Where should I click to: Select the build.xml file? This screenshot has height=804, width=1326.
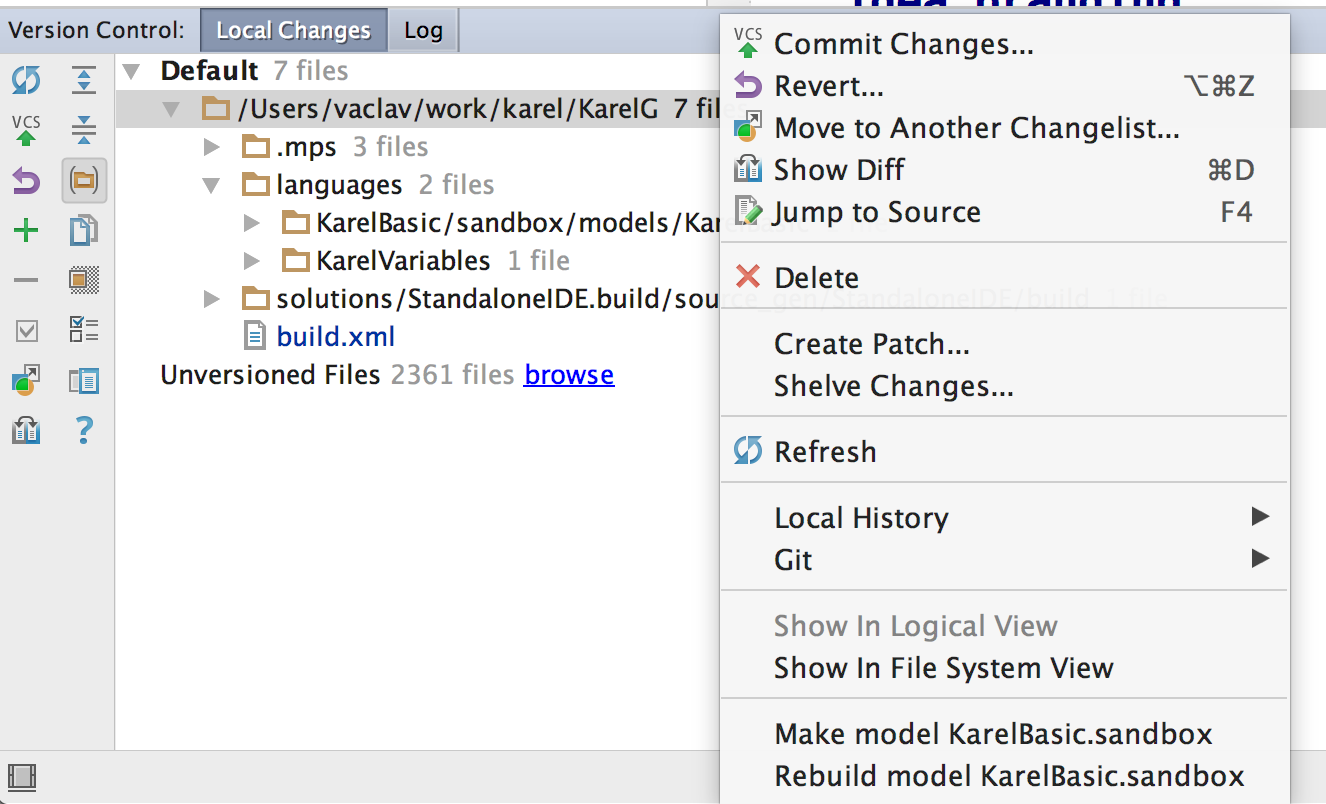click(x=335, y=337)
